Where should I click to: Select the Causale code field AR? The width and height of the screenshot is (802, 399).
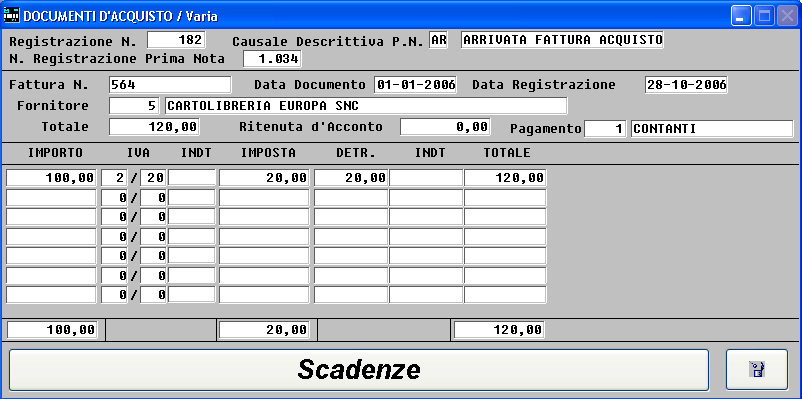(x=438, y=40)
